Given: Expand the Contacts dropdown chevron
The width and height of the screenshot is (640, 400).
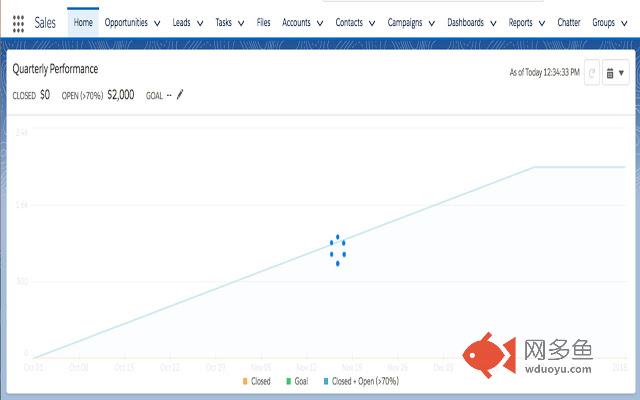Looking at the screenshot, I should coord(372,24).
